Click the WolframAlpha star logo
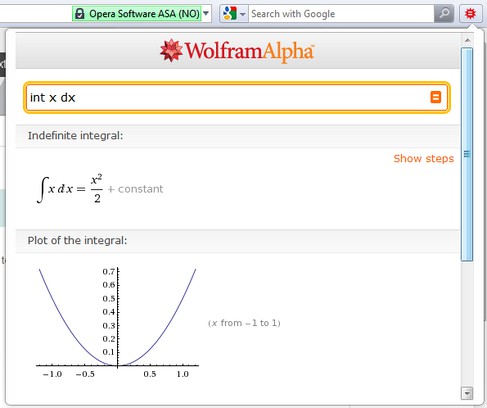This screenshot has width=487, height=408. [171, 51]
